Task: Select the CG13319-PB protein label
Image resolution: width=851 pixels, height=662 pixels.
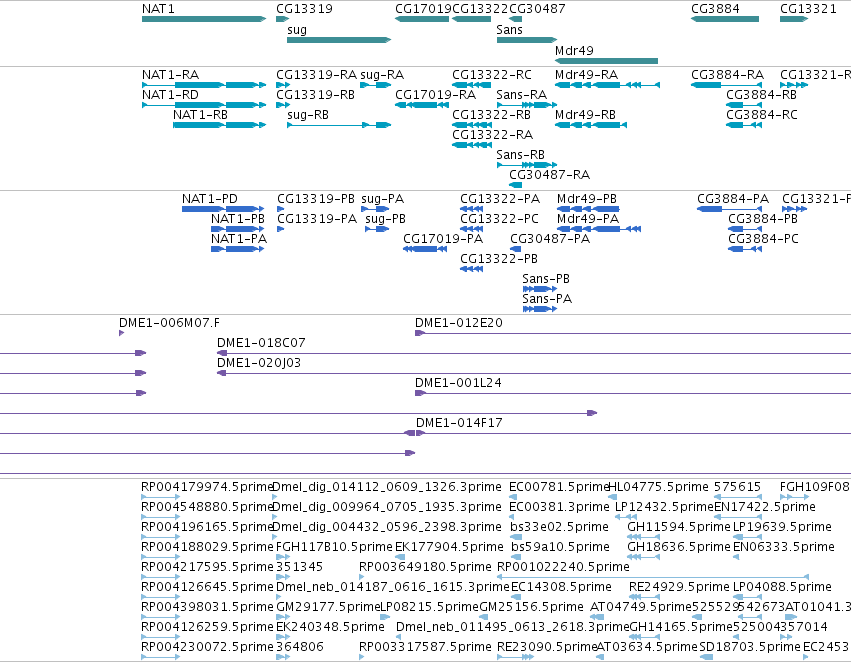Action: (316, 199)
